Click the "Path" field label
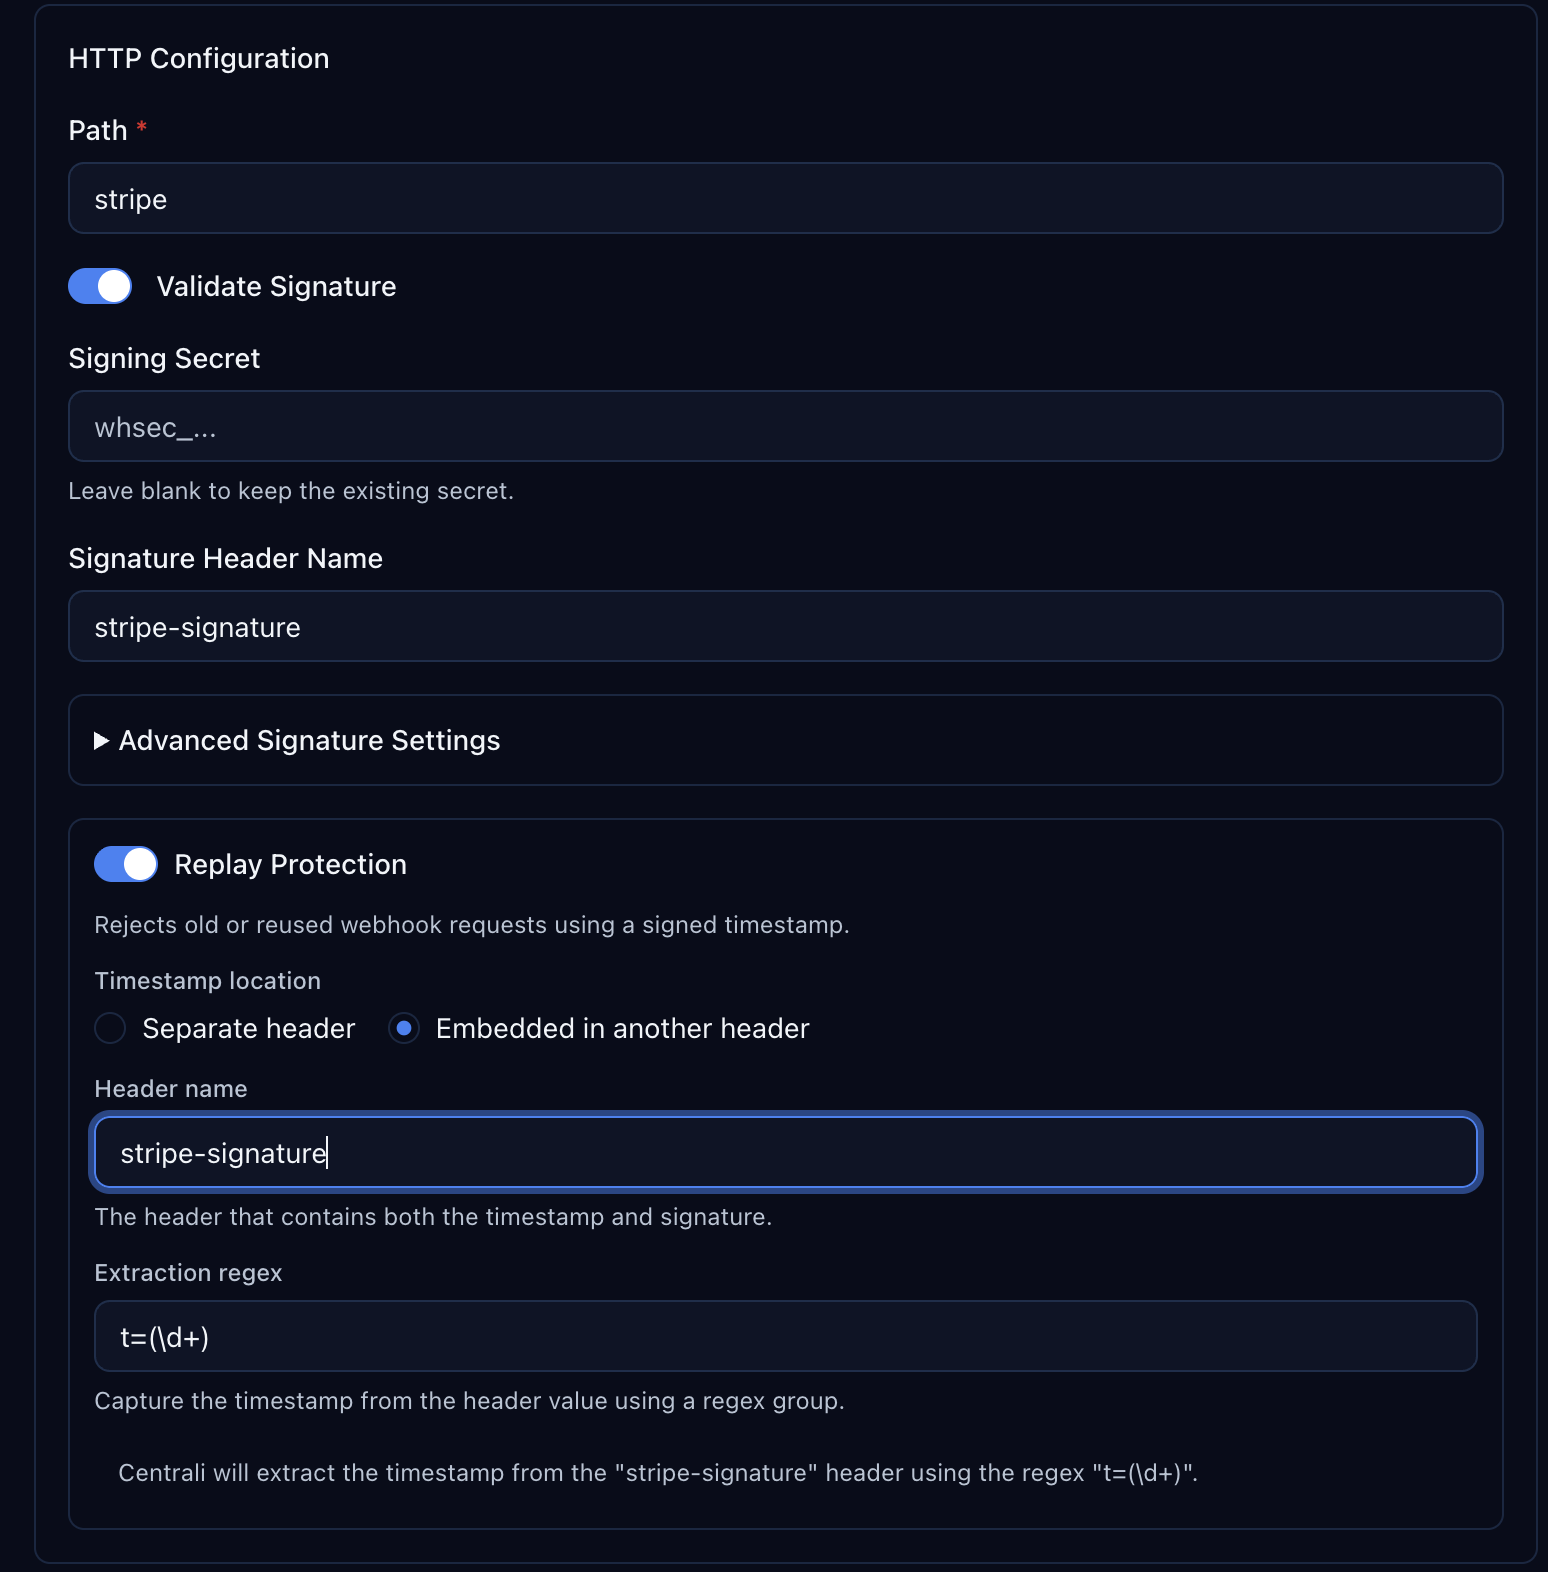1548x1572 pixels. click(98, 131)
